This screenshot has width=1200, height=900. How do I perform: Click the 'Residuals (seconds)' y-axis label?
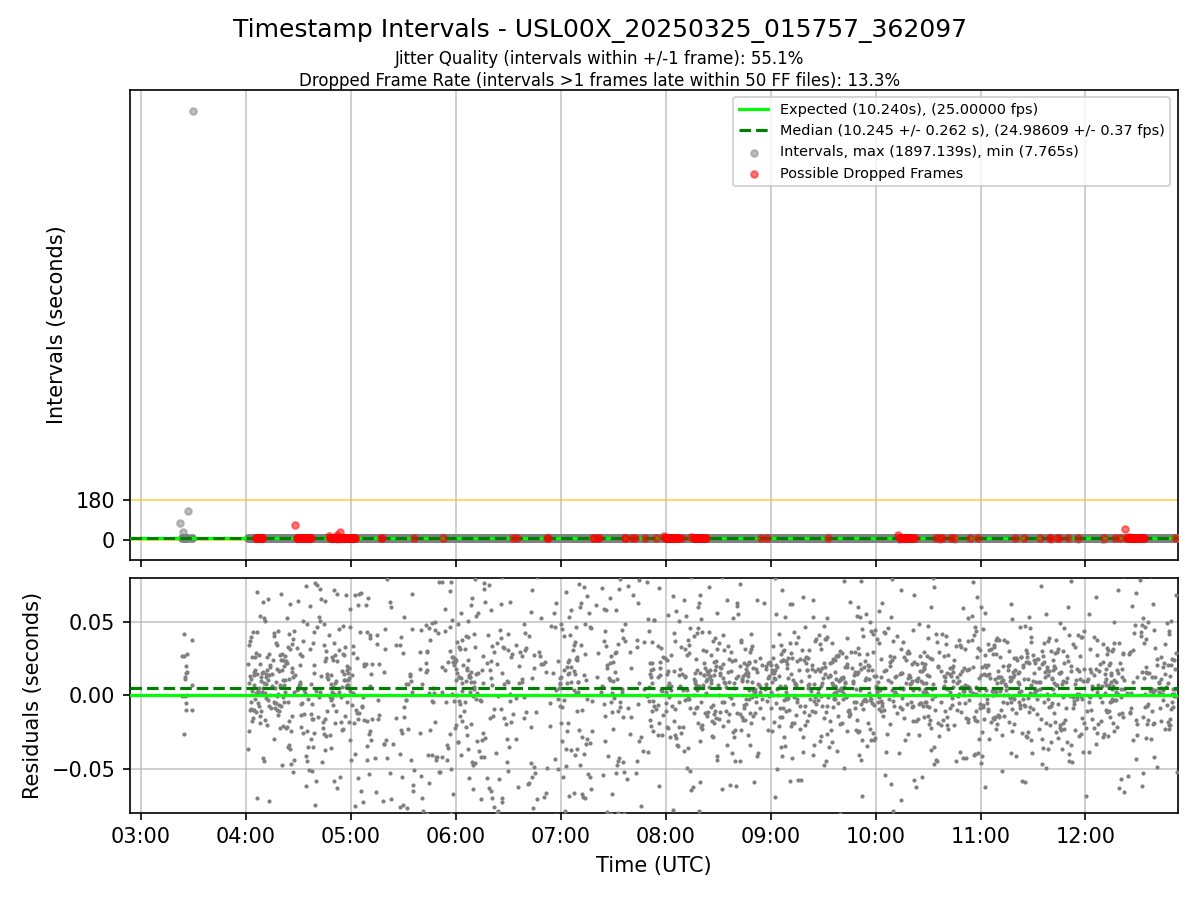click(x=32, y=696)
